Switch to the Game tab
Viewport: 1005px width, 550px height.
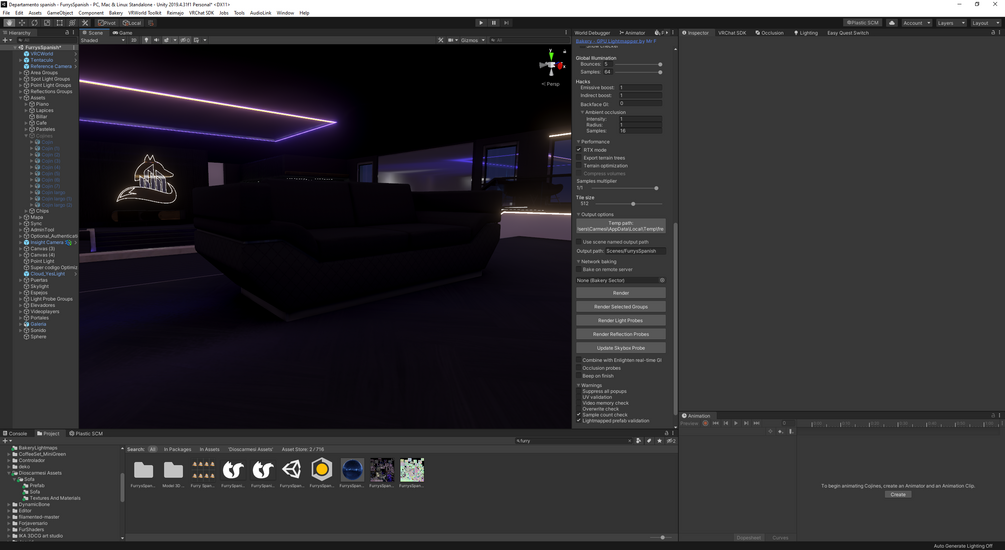pos(122,33)
